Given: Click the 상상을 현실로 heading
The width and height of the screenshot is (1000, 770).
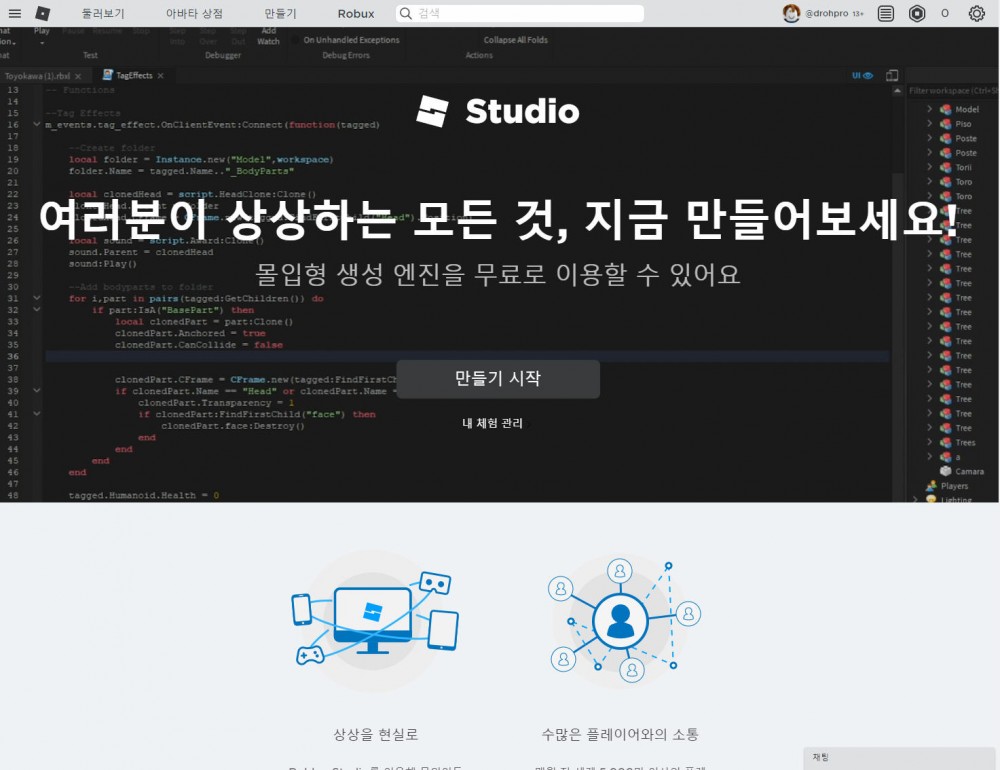Looking at the screenshot, I should click(x=376, y=734).
